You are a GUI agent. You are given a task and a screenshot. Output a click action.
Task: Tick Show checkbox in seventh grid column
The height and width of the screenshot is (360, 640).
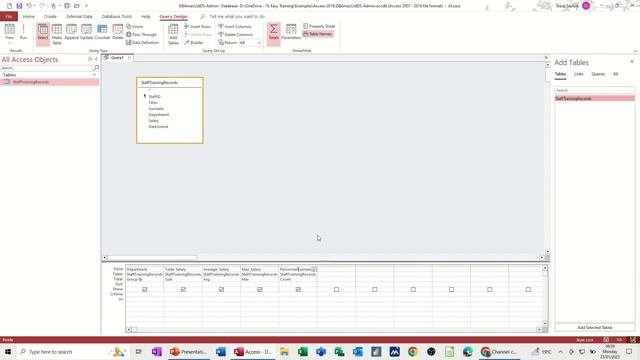pos(375,289)
